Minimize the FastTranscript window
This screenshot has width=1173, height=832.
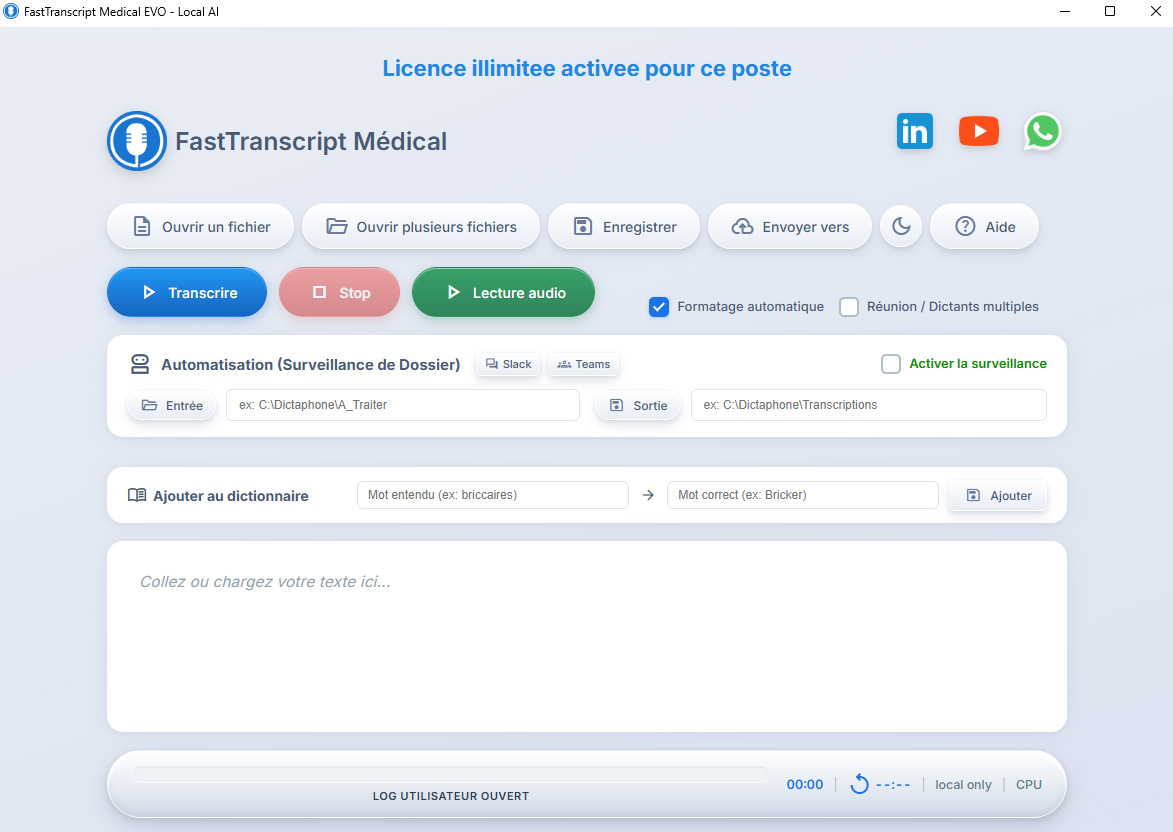[1065, 11]
